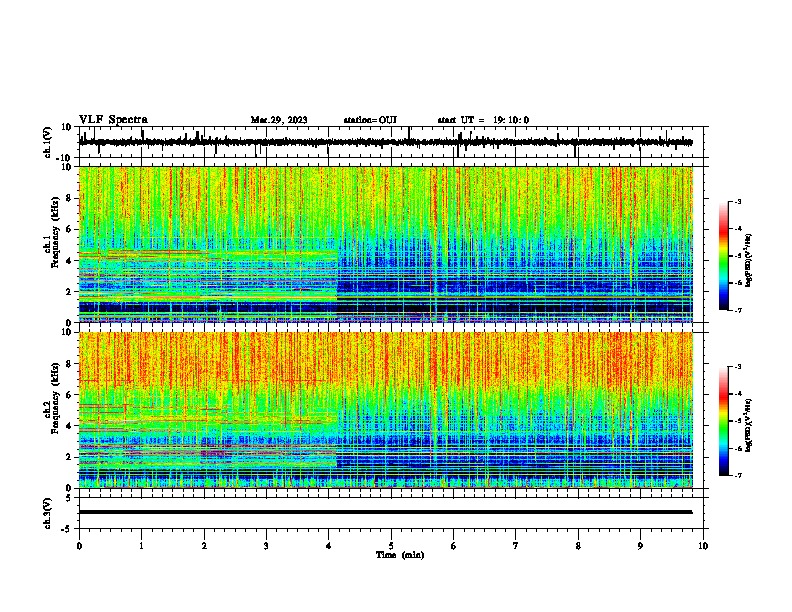Click the ch.1 waveform trace panel
This screenshot has width=792, height=612.
click(x=393, y=142)
